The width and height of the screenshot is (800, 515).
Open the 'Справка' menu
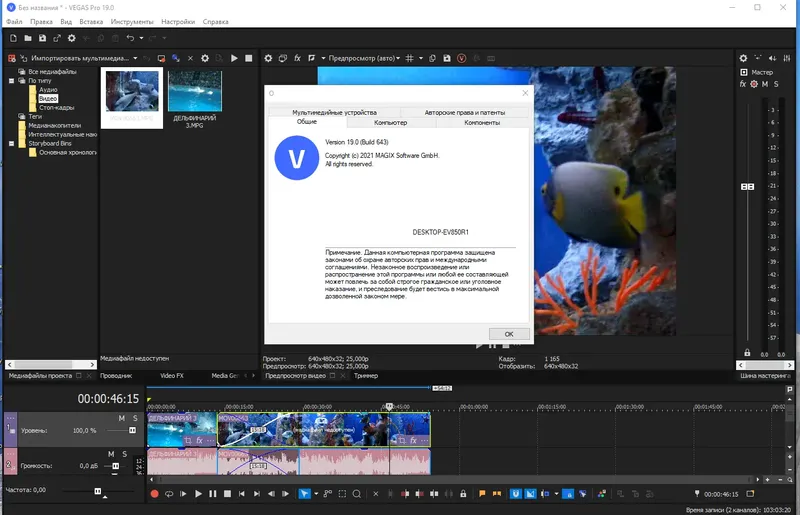click(x=215, y=21)
